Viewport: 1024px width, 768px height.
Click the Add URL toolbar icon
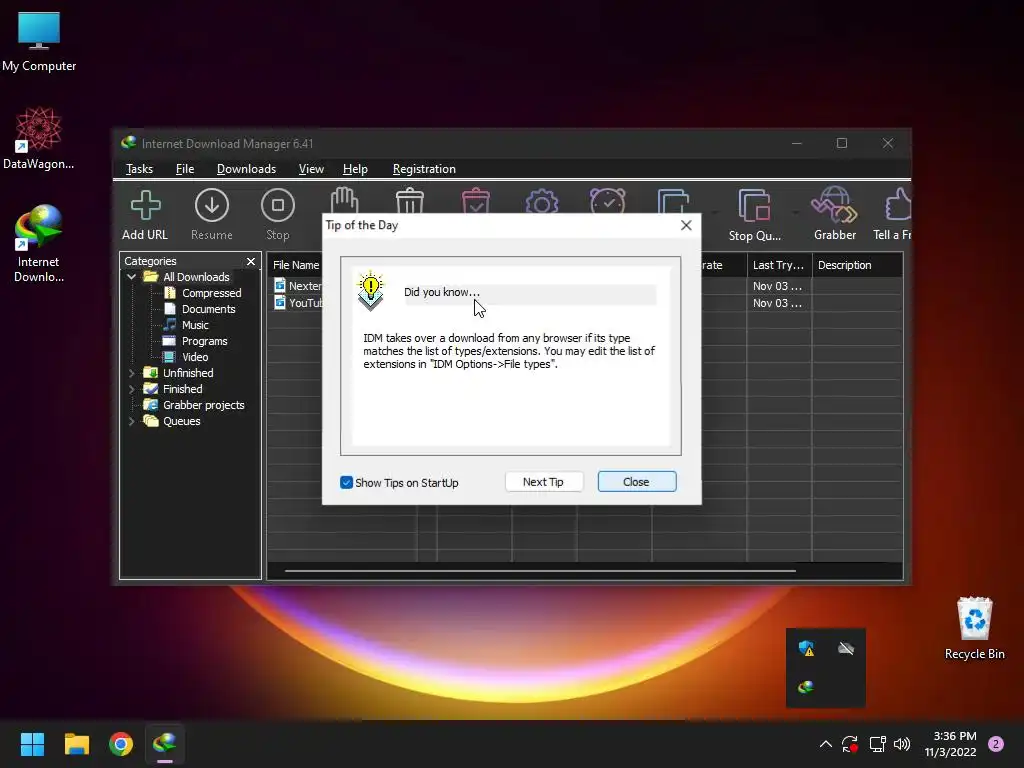pyautogui.click(x=145, y=214)
